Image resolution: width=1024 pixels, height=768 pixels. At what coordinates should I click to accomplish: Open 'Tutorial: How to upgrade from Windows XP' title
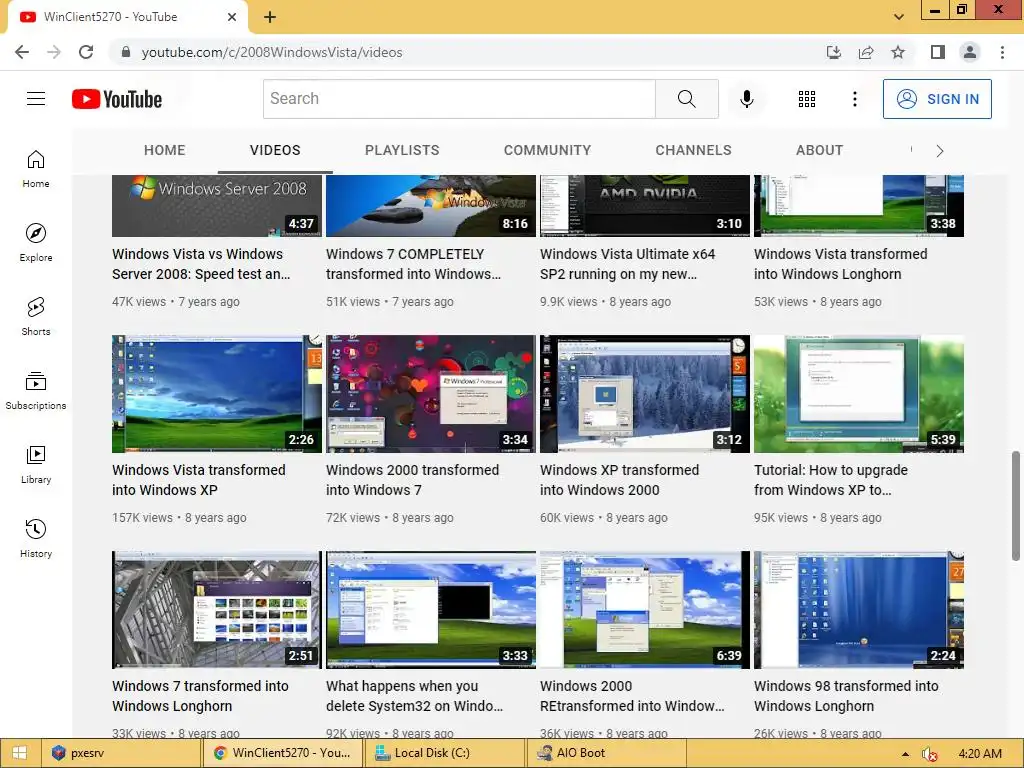(x=831, y=480)
